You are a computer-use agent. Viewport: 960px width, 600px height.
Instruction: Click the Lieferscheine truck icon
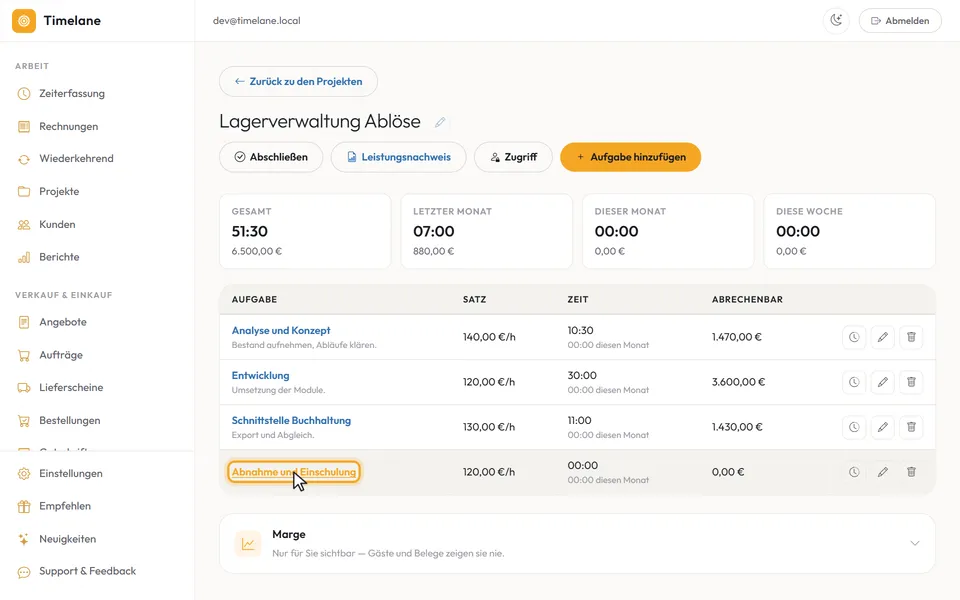point(24,388)
